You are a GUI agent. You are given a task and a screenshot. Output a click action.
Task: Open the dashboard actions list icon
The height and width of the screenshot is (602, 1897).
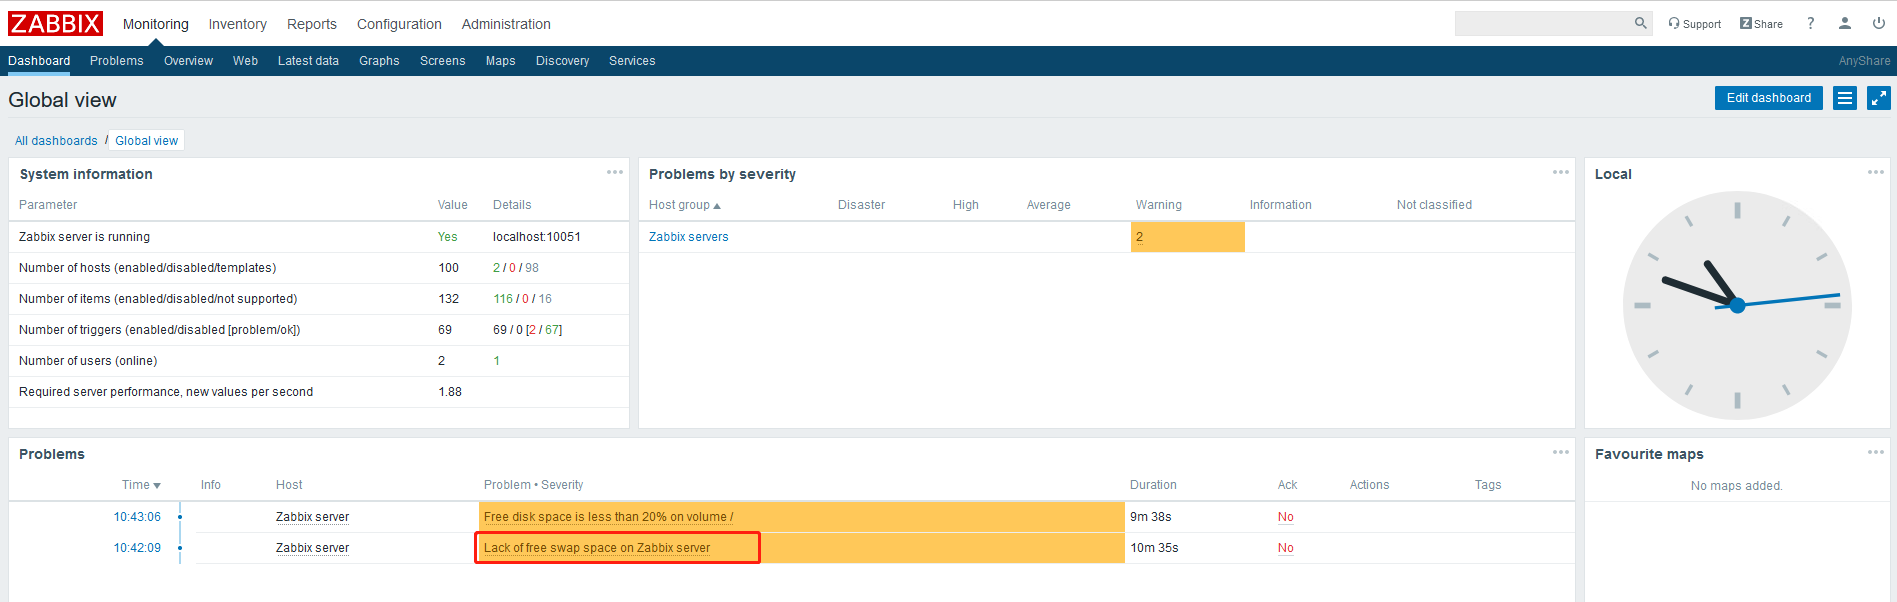tap(1845, 98)
